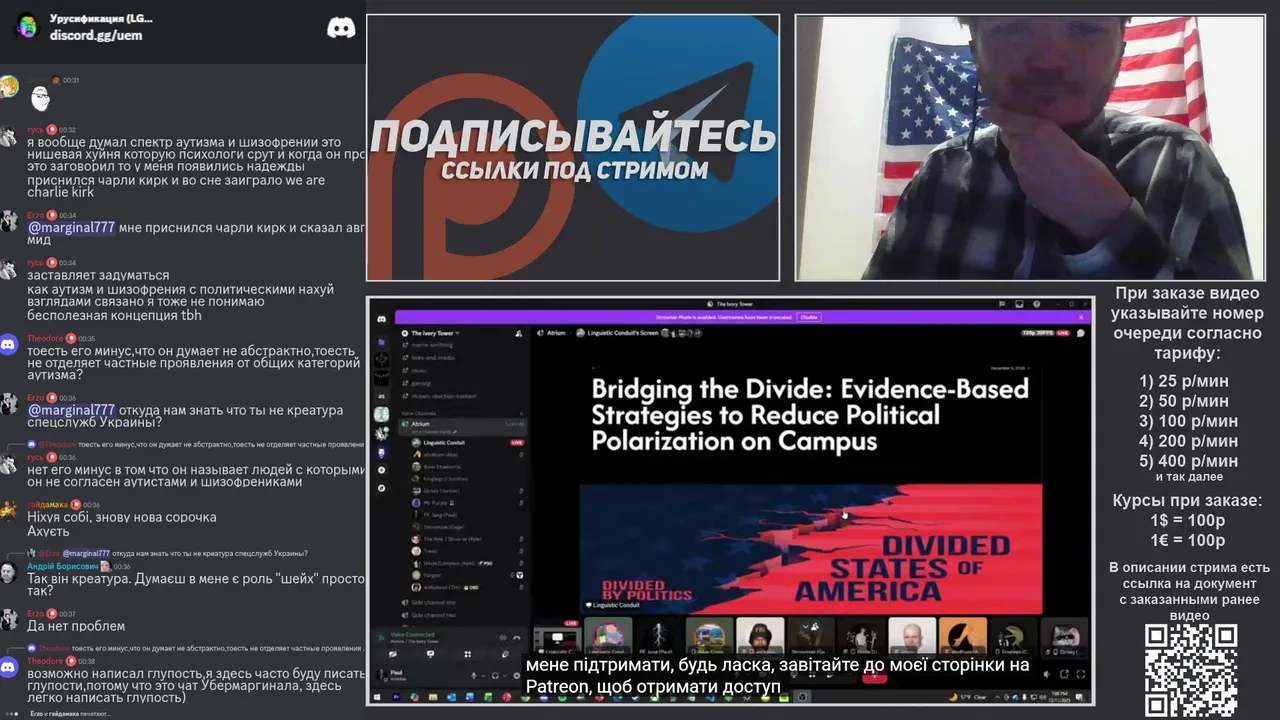The image size is (1280, 720).
Task: Click the webcam feed with American flag
Action: pos(1030,147)
